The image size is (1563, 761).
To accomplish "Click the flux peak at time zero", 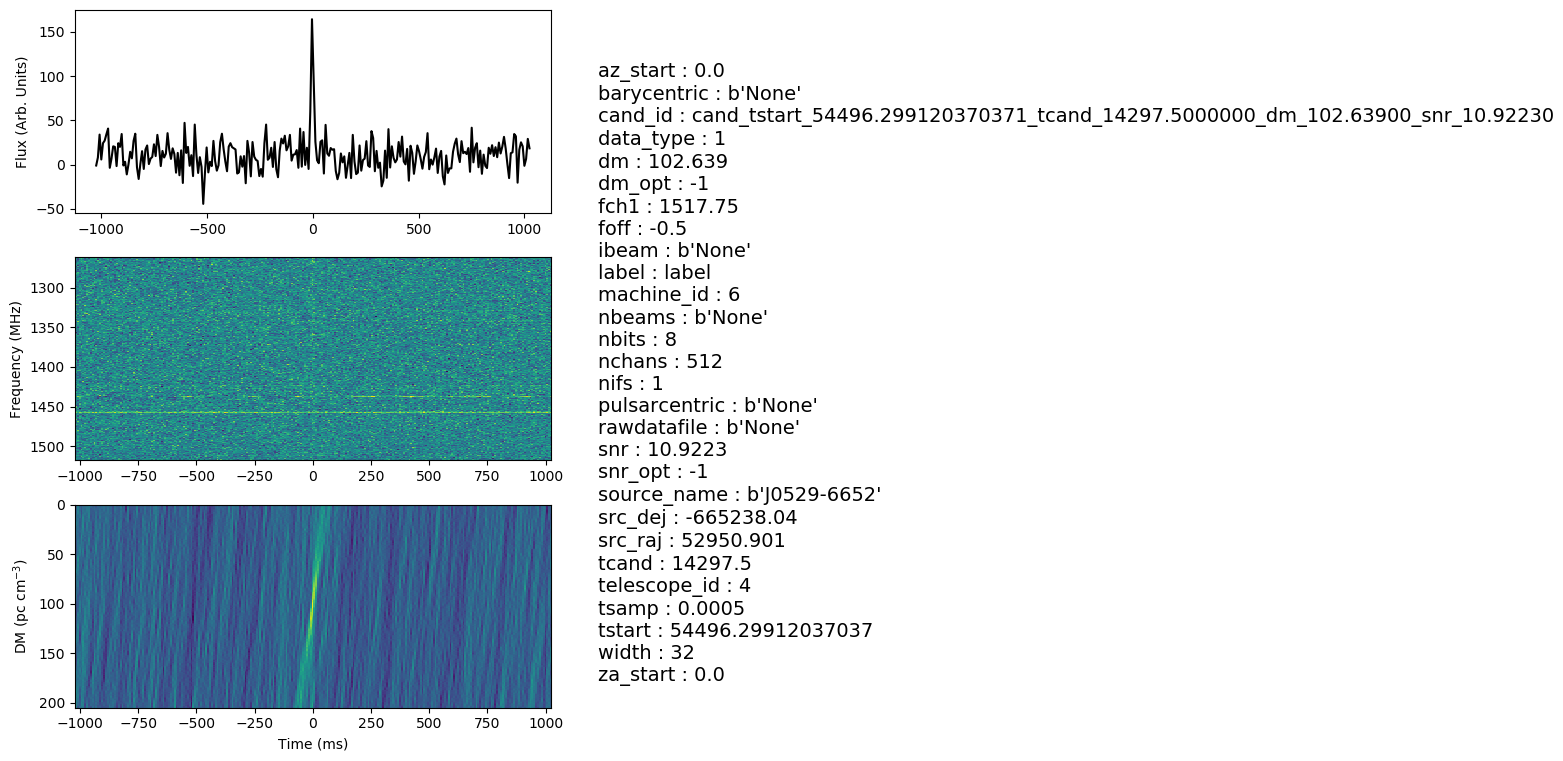I will click(x=312, y=22).
